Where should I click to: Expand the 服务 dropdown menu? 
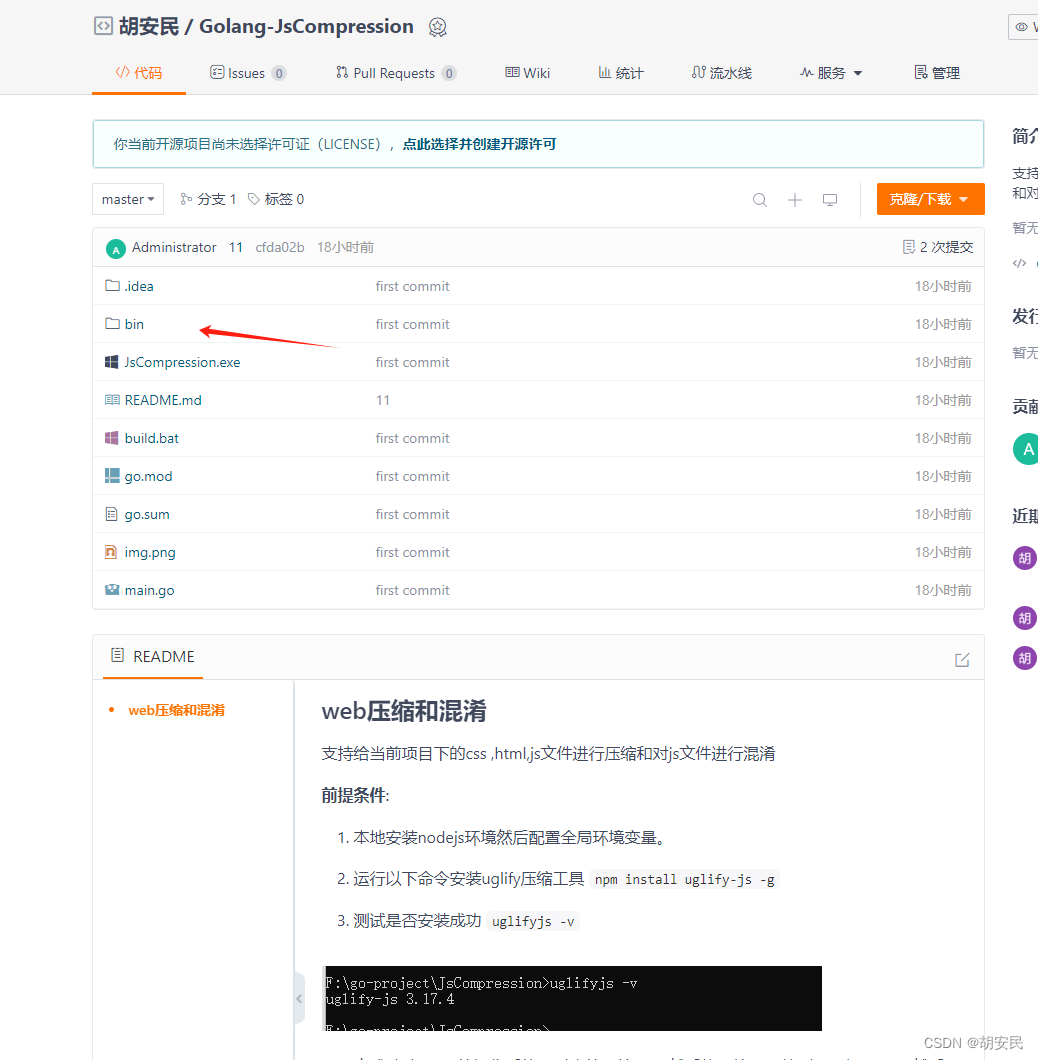coord(831,73)
